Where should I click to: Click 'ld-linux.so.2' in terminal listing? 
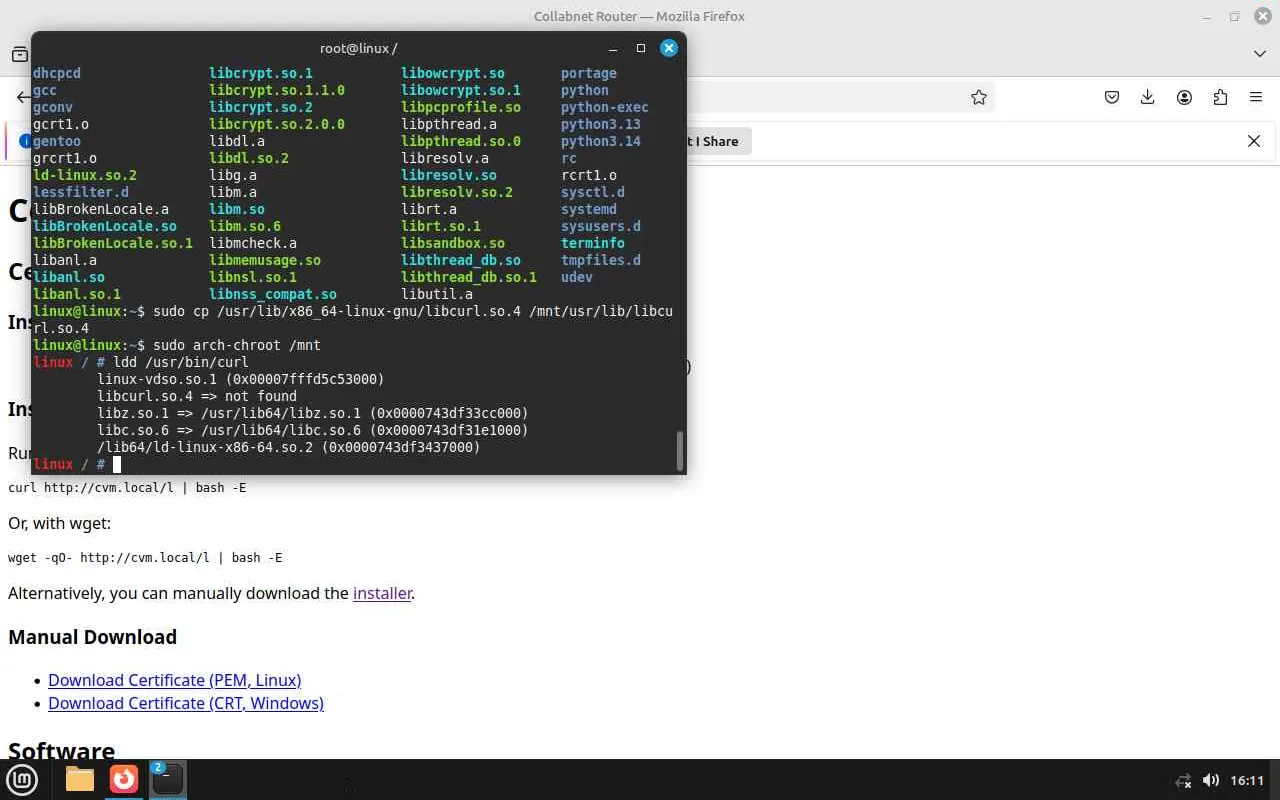coord(85,175)
